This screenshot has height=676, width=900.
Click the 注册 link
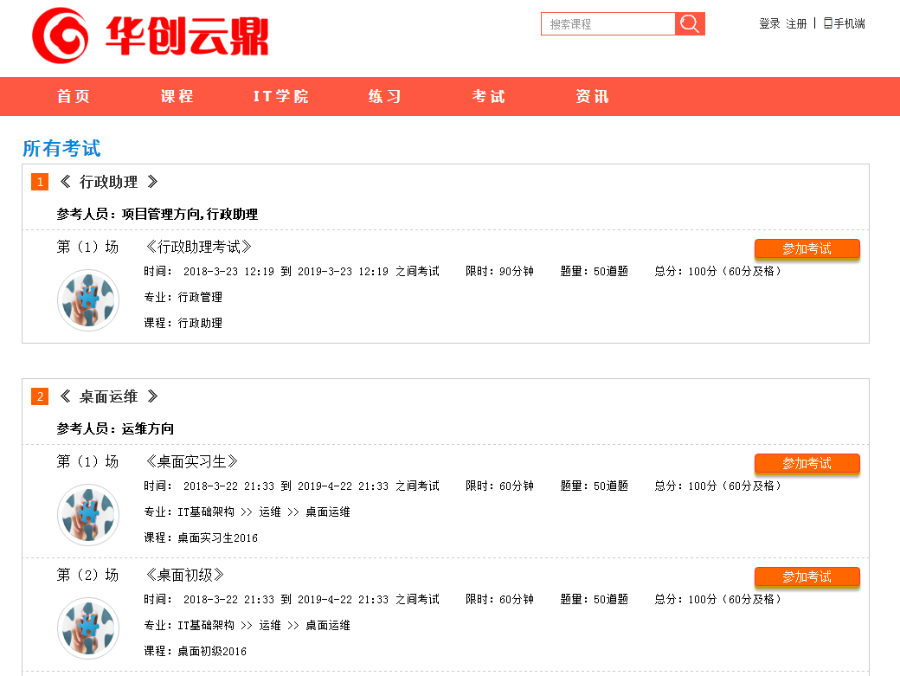click(796, 23)
